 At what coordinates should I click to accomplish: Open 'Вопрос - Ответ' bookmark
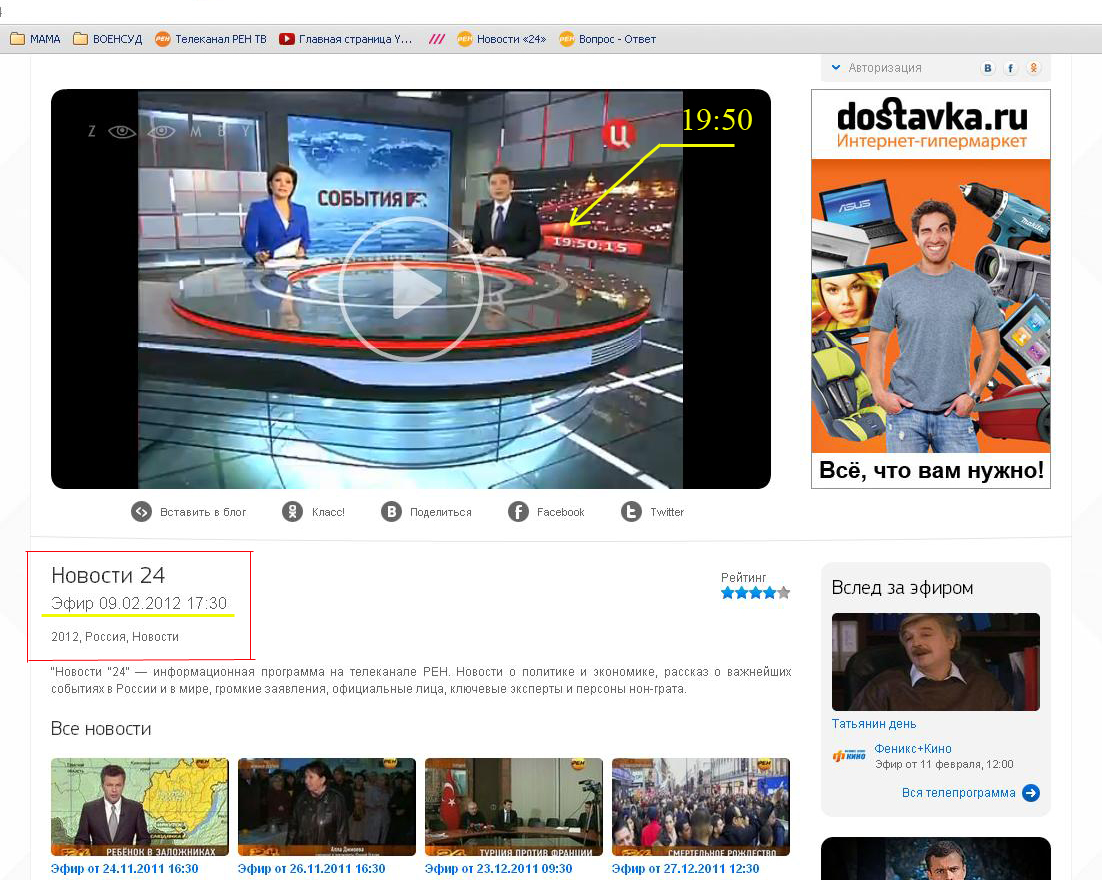pyautogui.click(x=607, y=39)
